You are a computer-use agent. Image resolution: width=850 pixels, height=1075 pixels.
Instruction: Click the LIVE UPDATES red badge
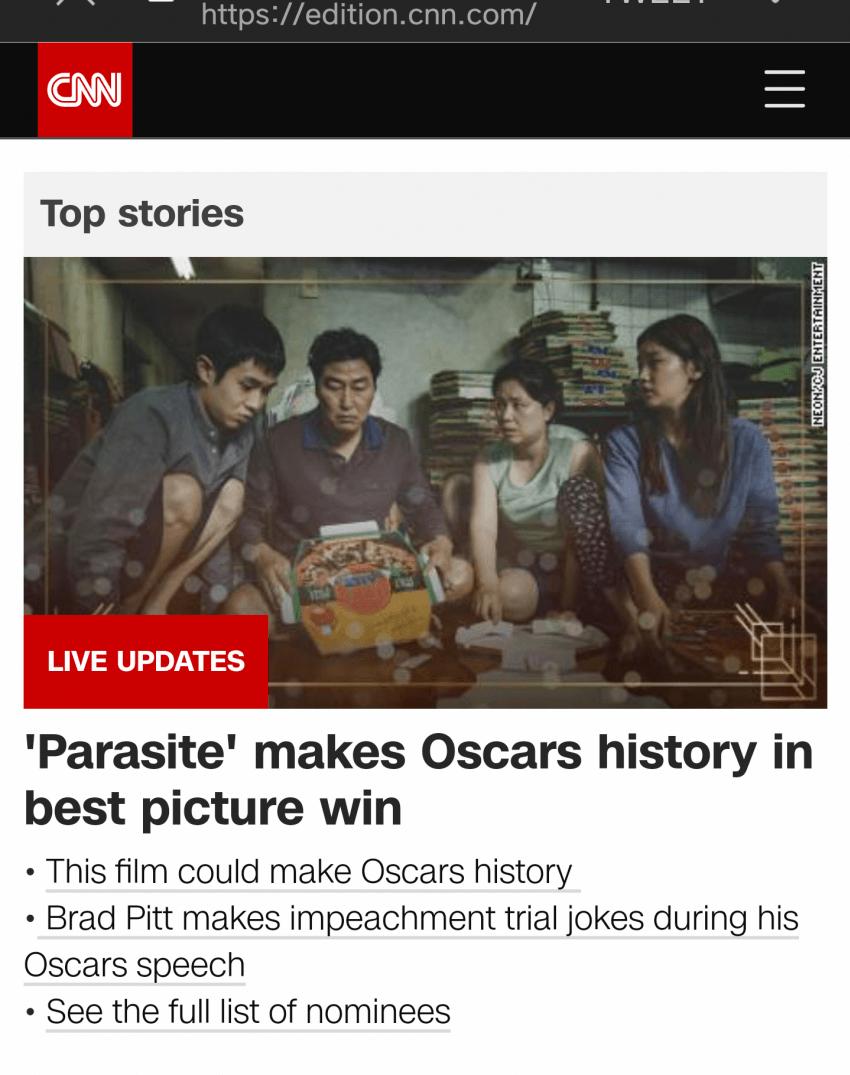click(146, 662)
